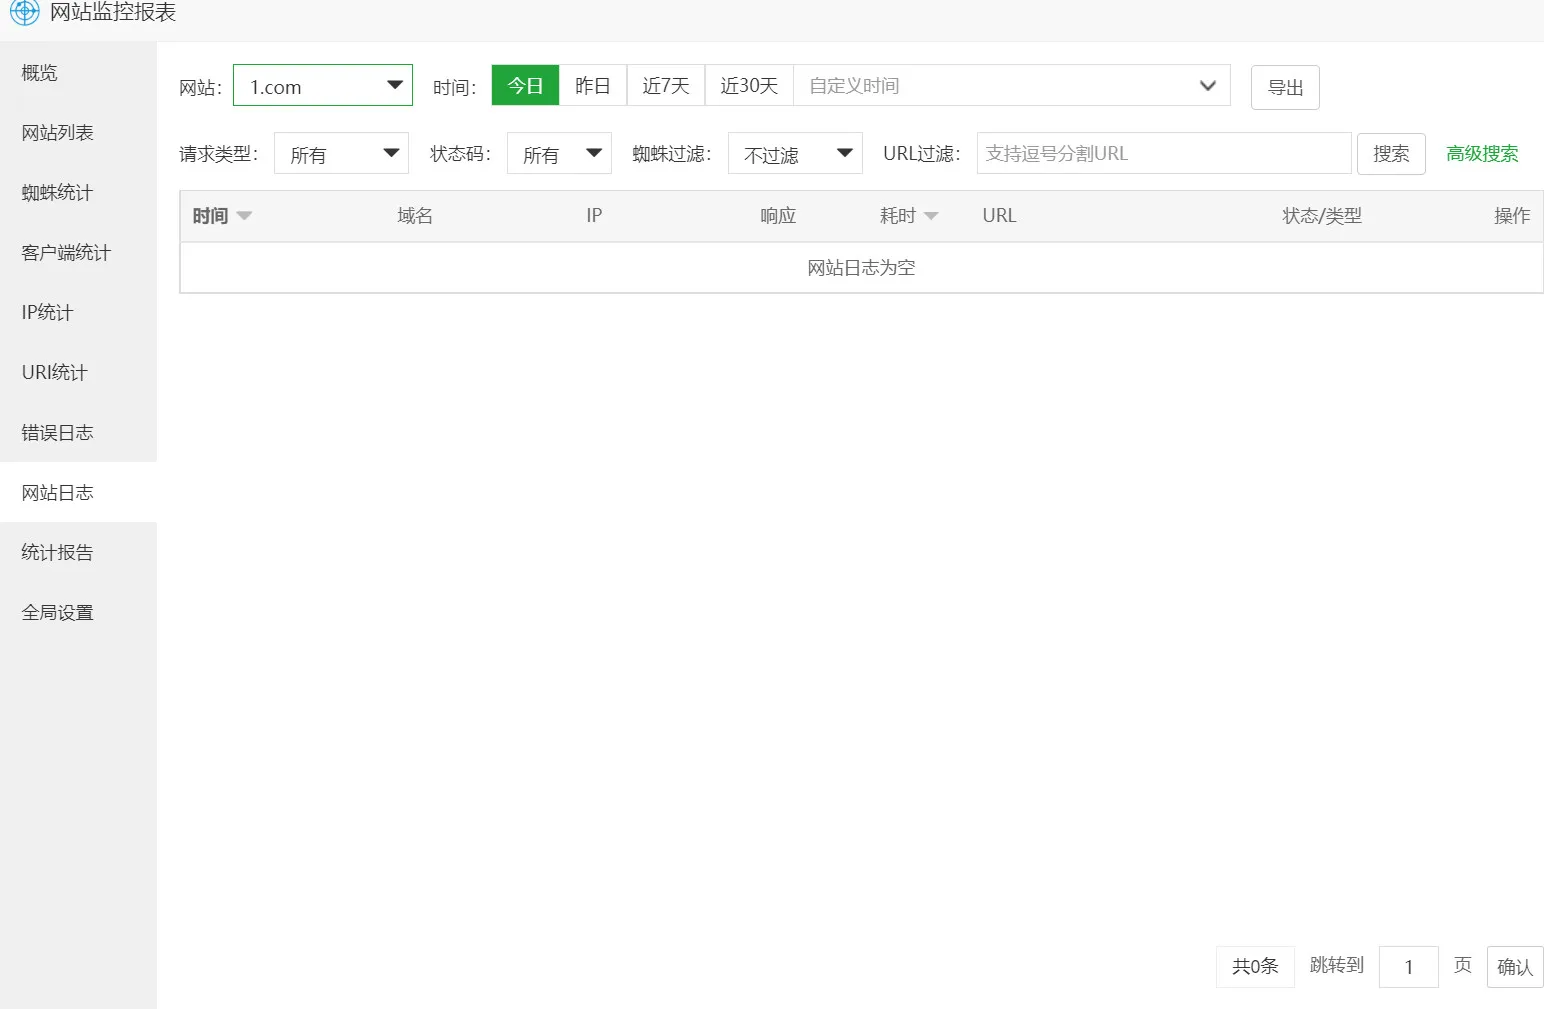Screen dimensions: 1544x1009
Task: Select the 昨日 time filter
Action: pyautogui.click(x=593, y=86)
